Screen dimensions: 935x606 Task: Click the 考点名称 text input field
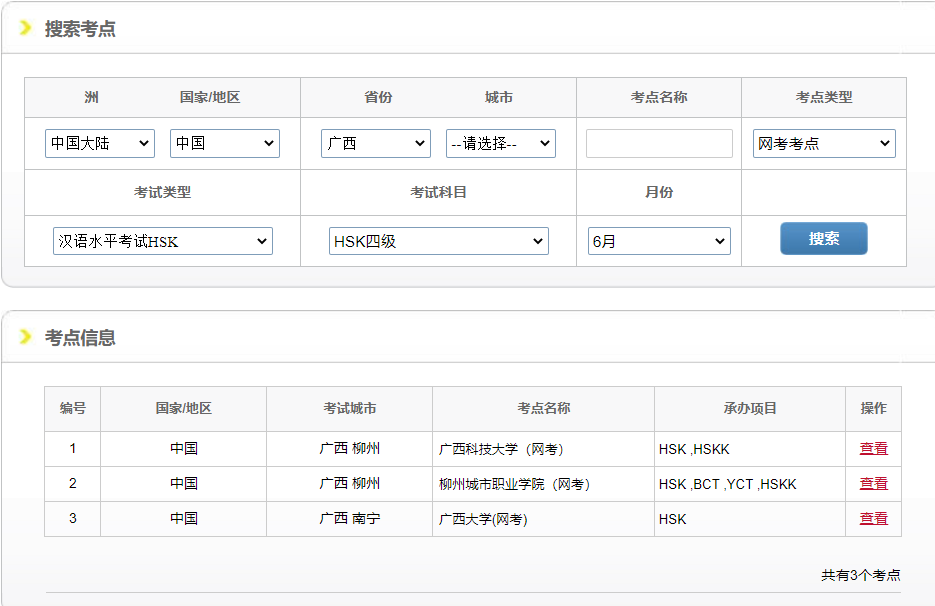659,144
